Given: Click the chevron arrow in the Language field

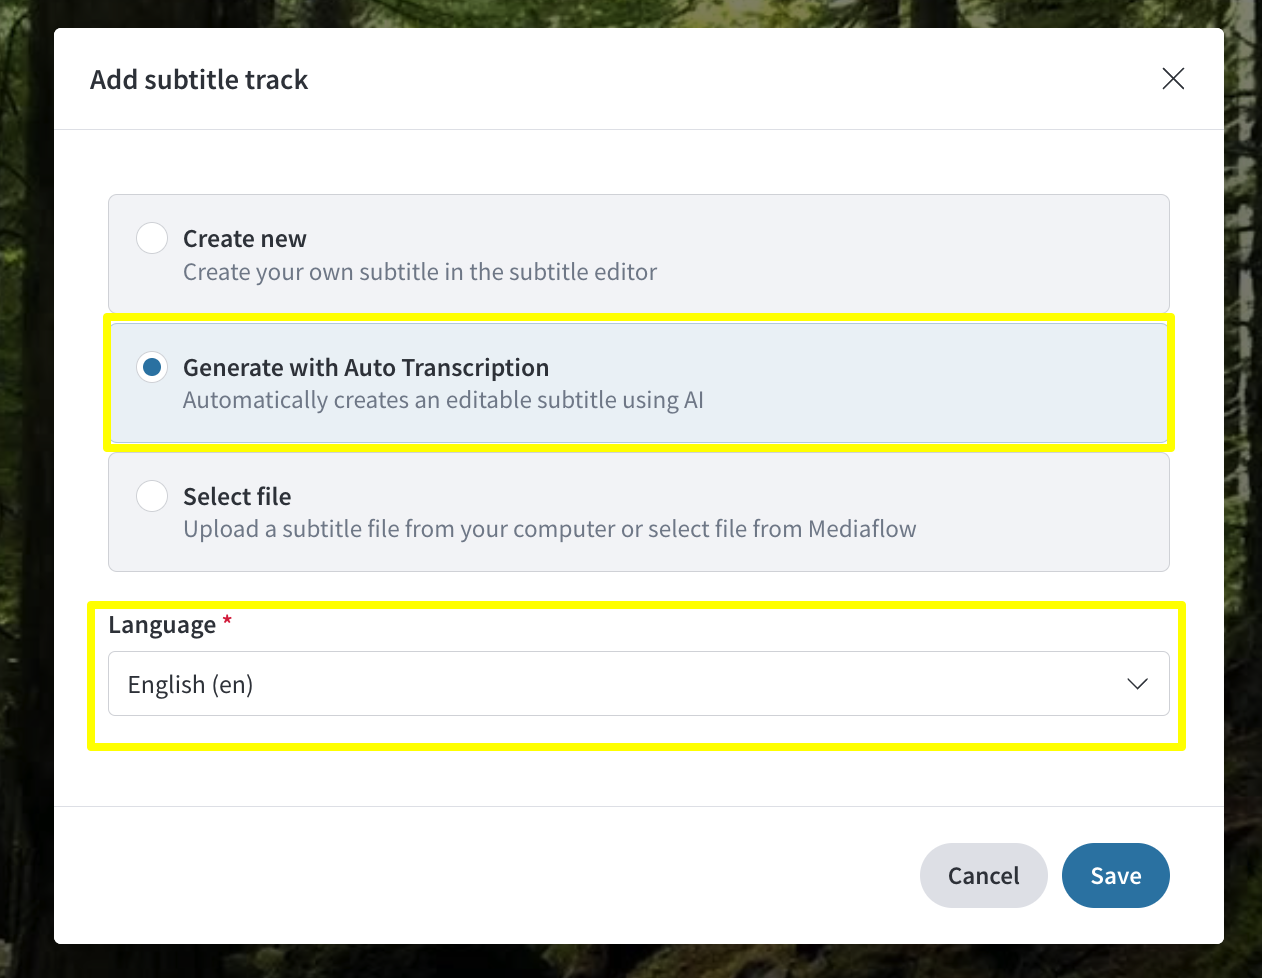Looking at the screenshot, I should pos(1137,684).
